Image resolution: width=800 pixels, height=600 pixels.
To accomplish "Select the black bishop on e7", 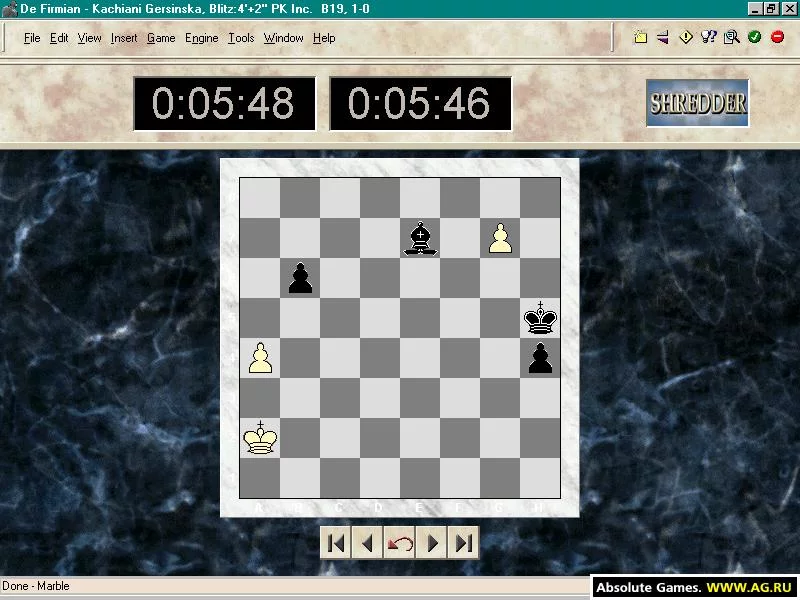I will (x=420, y=238).
